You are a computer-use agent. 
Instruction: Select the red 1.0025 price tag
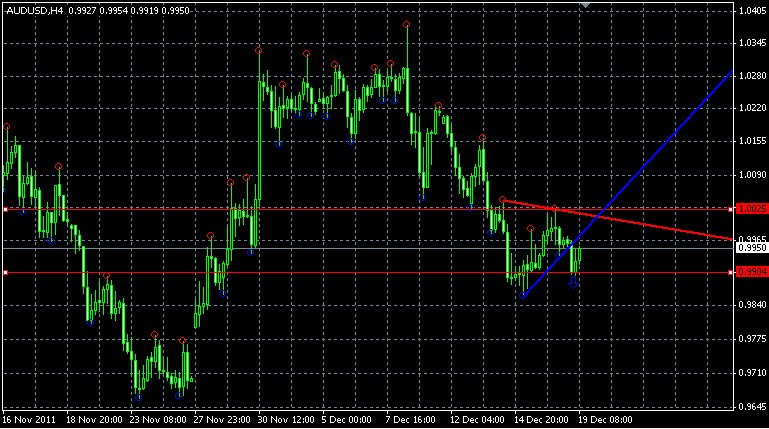752,209
